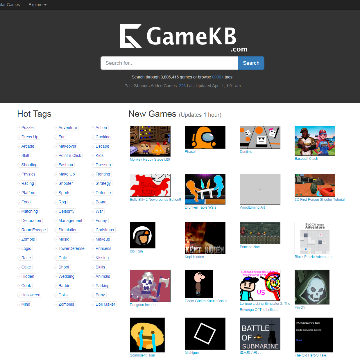Open the black text-adventure game thumbnail
The image size is (360, 360).
pos(314,335)
